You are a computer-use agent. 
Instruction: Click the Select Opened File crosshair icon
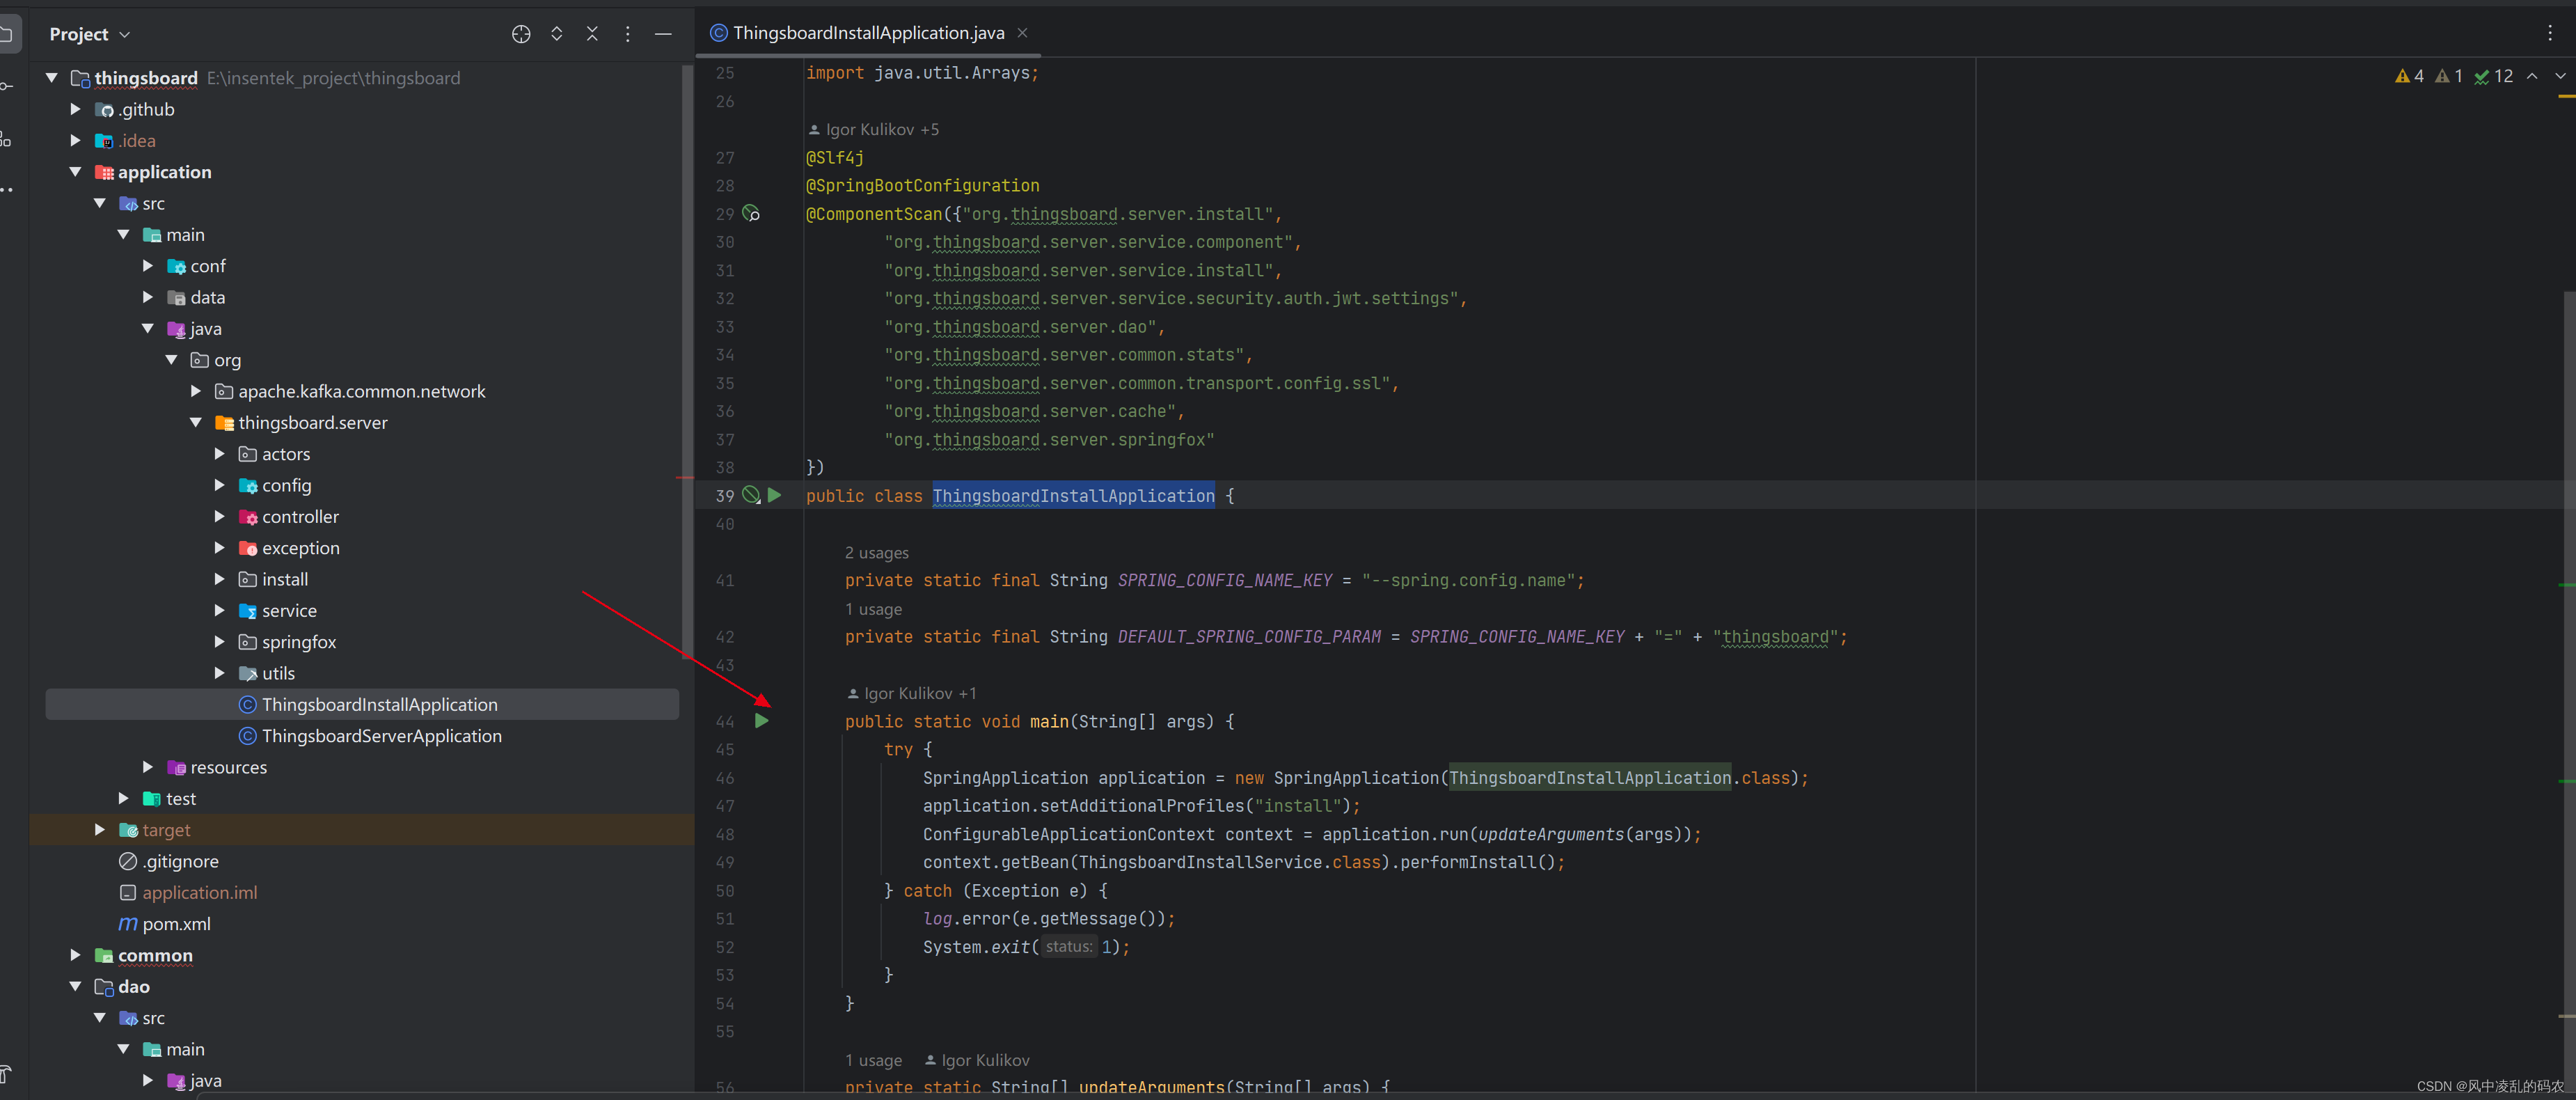[521, 33]
